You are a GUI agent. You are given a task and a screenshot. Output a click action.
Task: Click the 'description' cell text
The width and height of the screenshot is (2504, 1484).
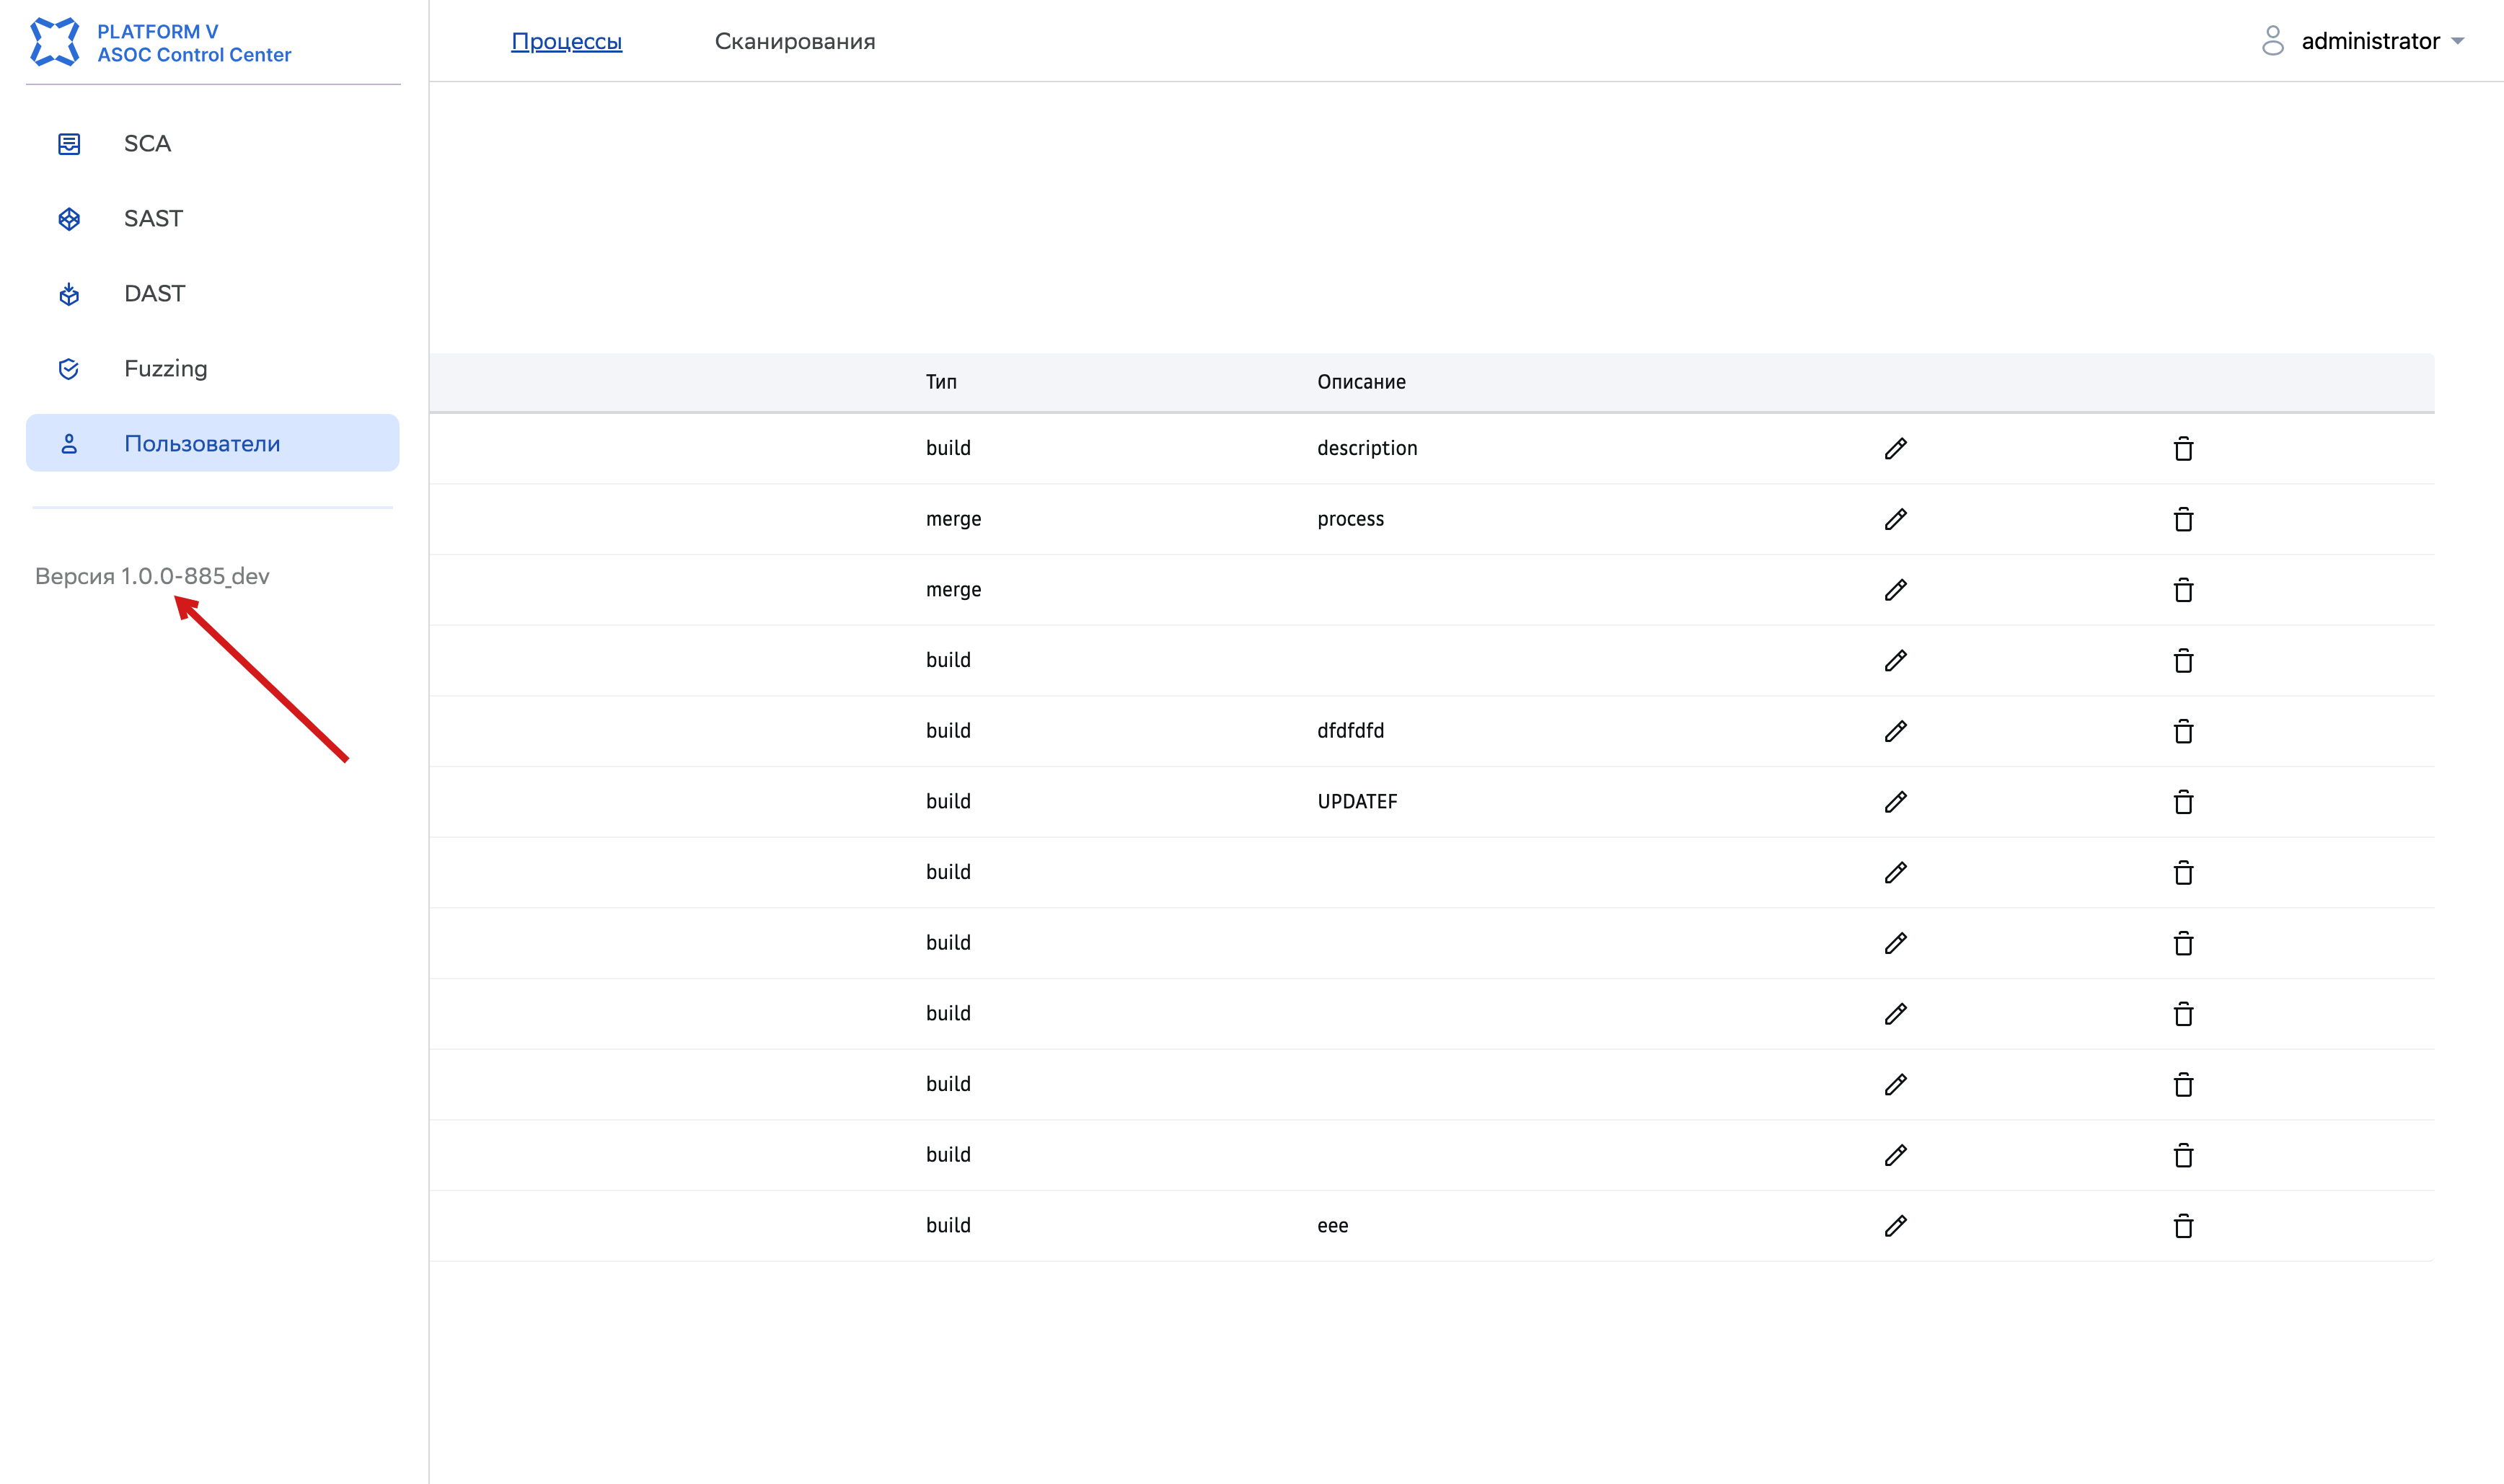(x=1367, y=448)
